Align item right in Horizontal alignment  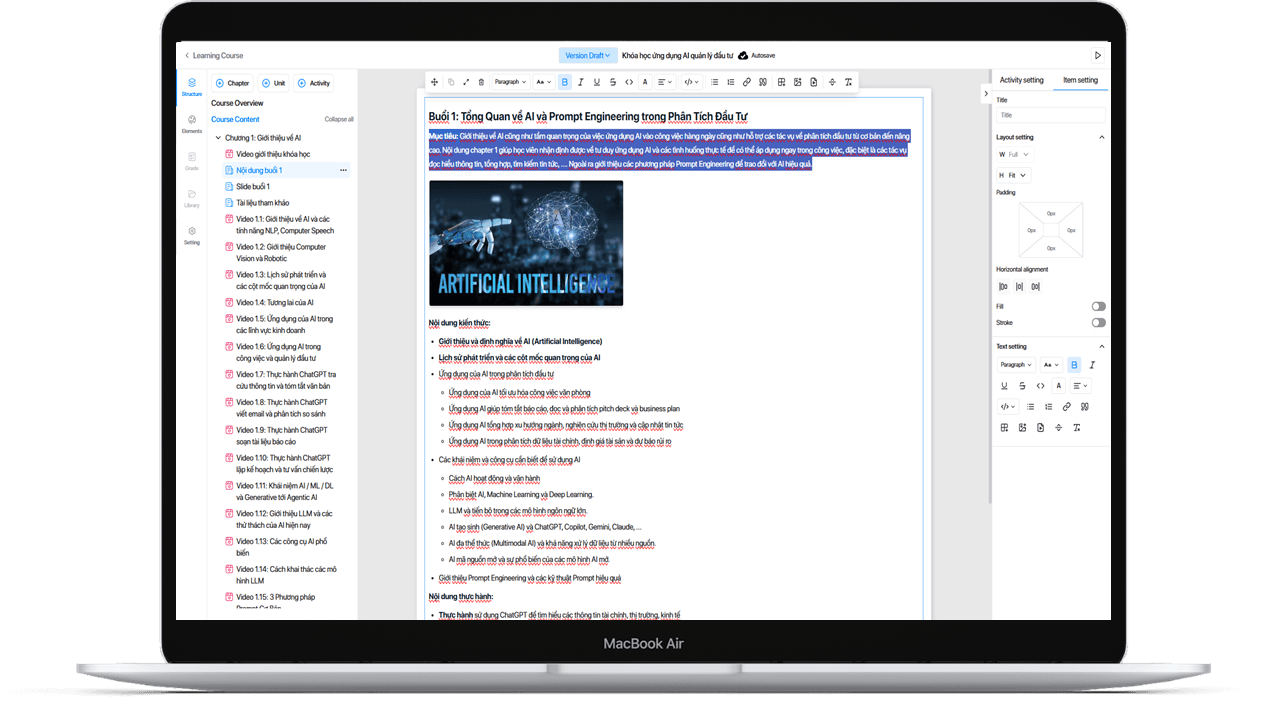1035,287
